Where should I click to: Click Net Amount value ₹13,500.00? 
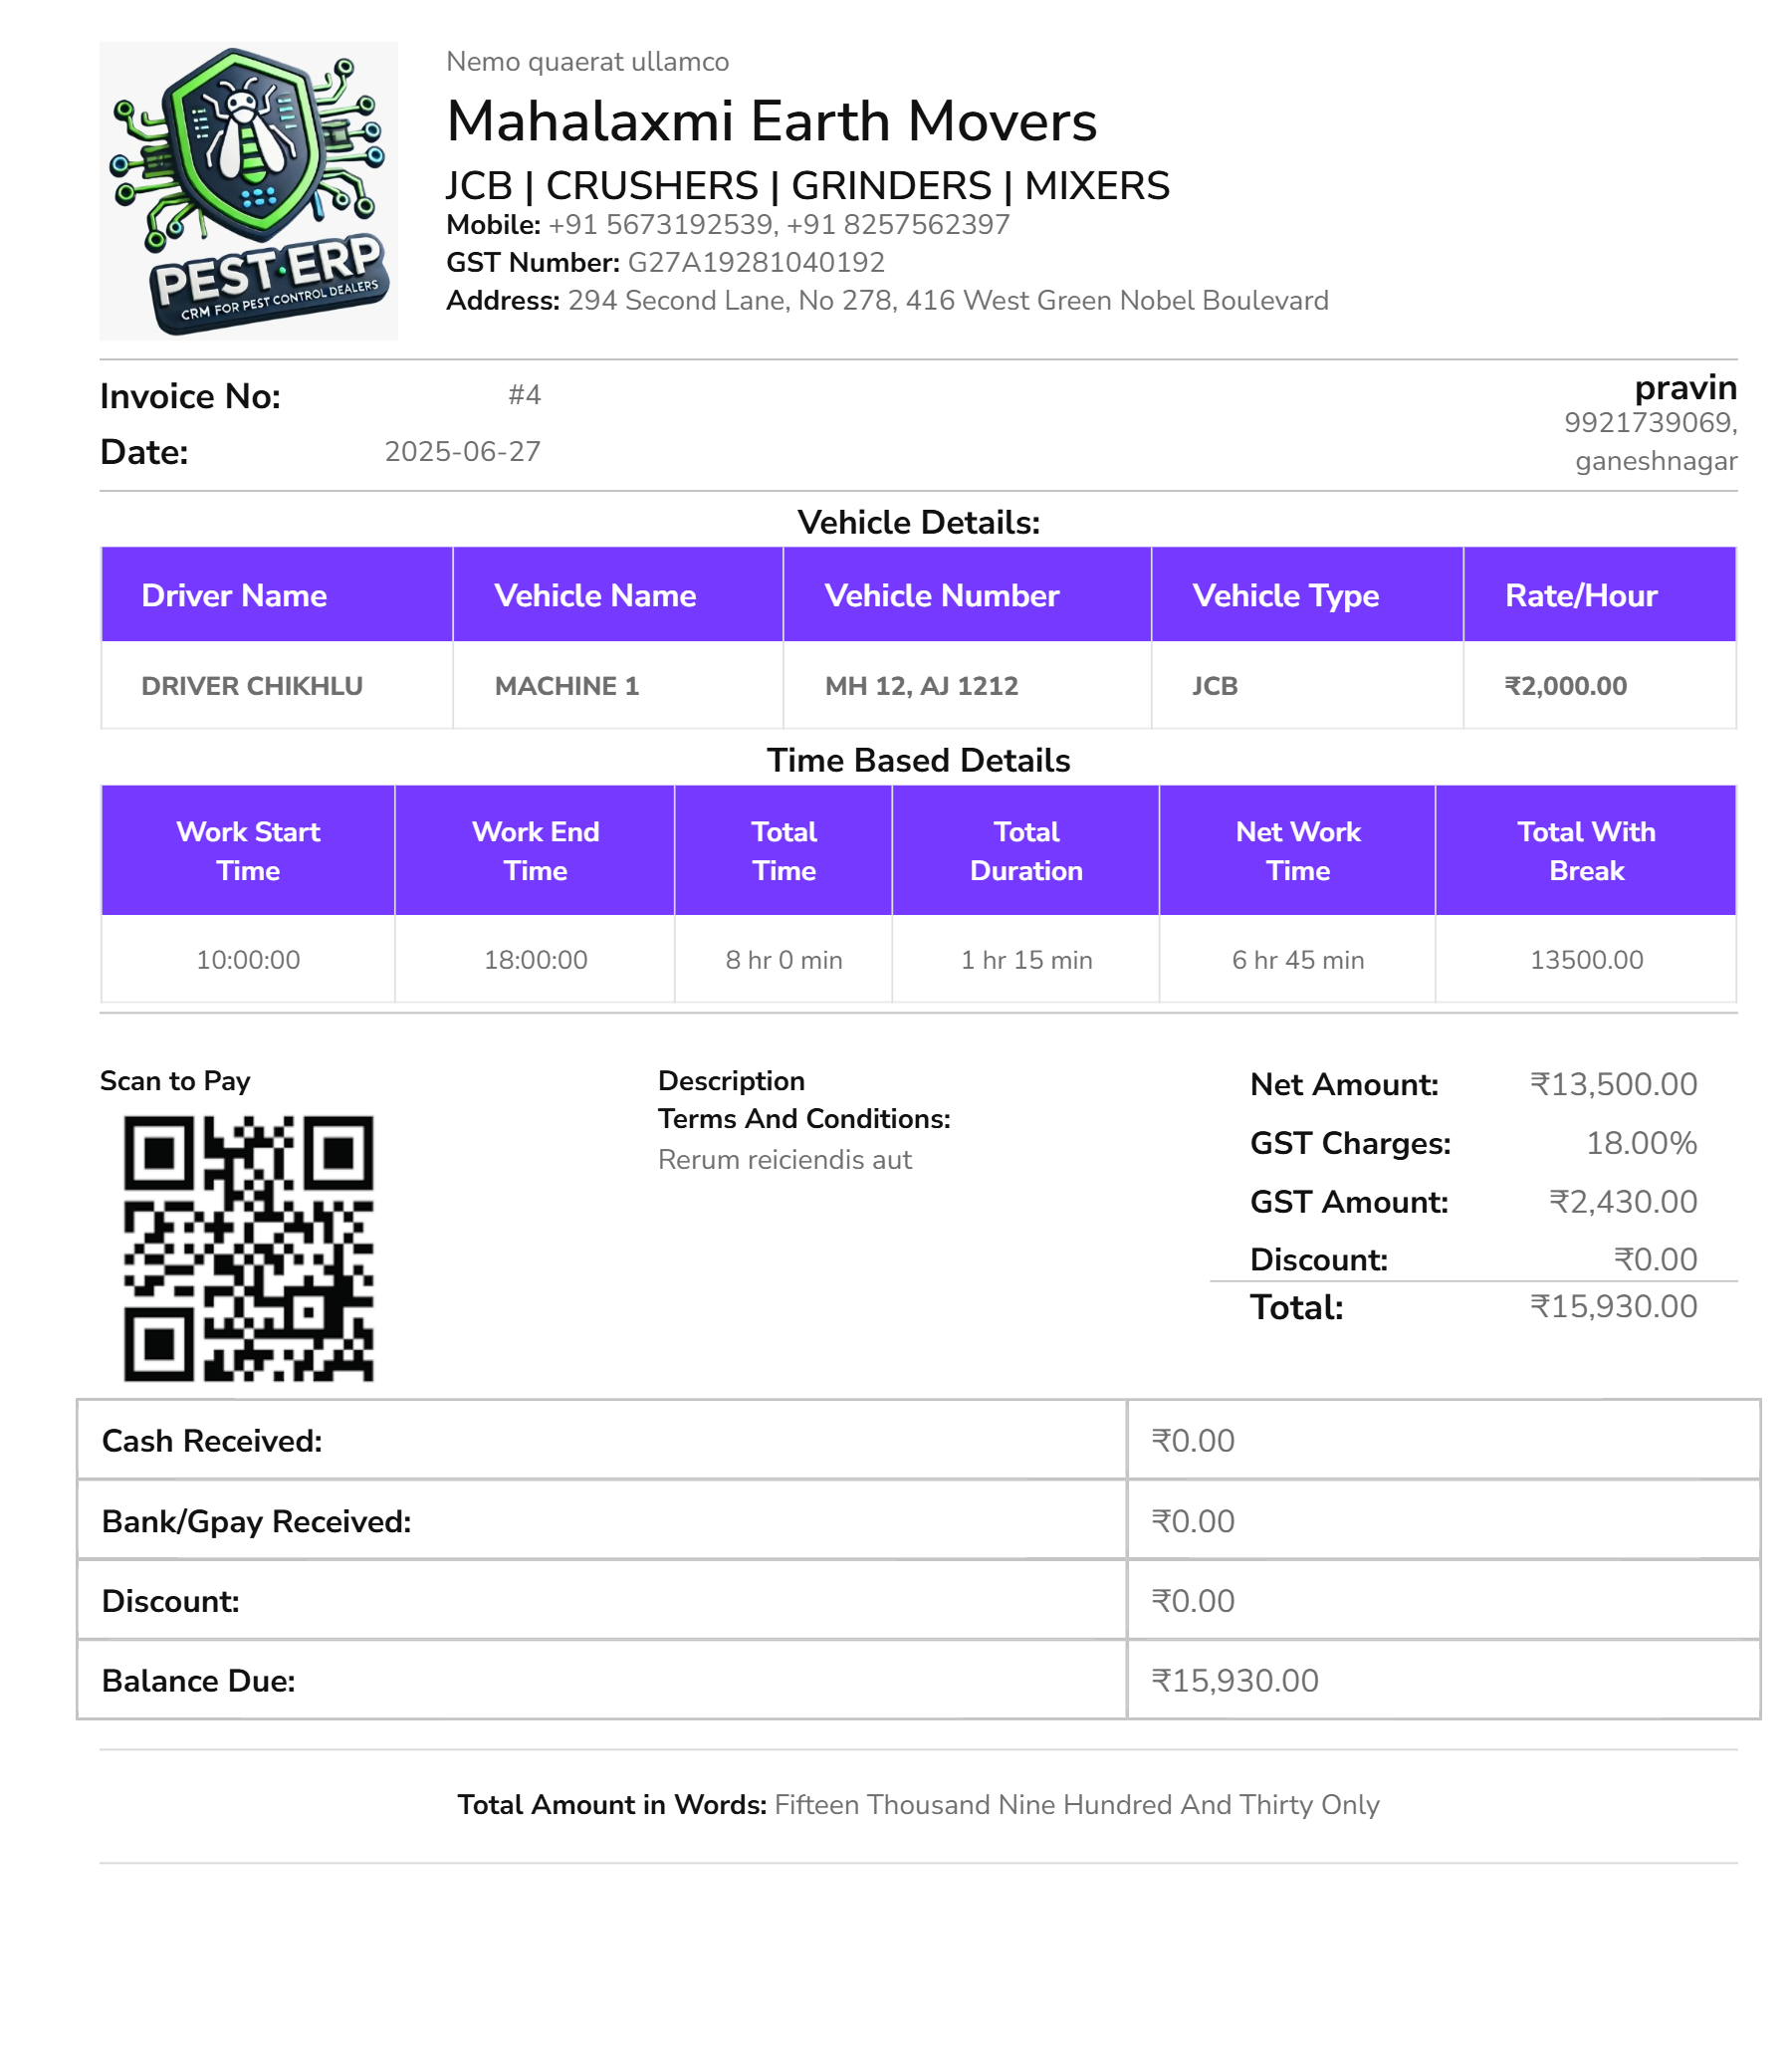tap(1613, 1084)
